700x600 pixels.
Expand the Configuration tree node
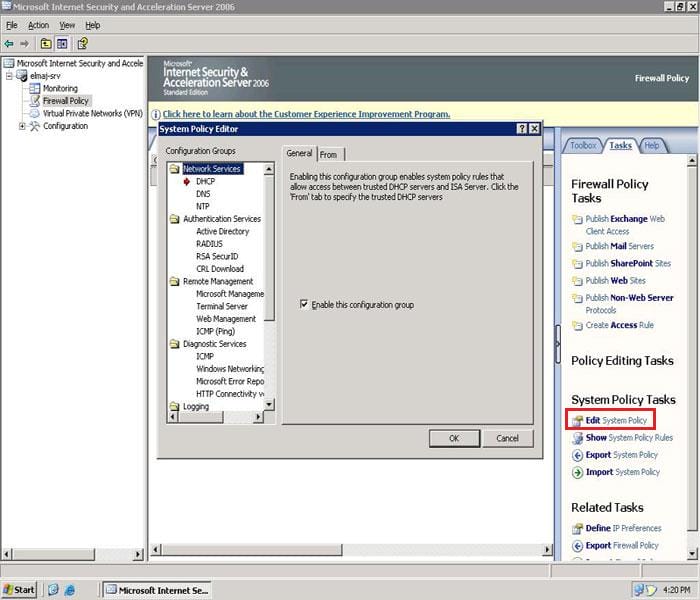click(x=22, y=126)
